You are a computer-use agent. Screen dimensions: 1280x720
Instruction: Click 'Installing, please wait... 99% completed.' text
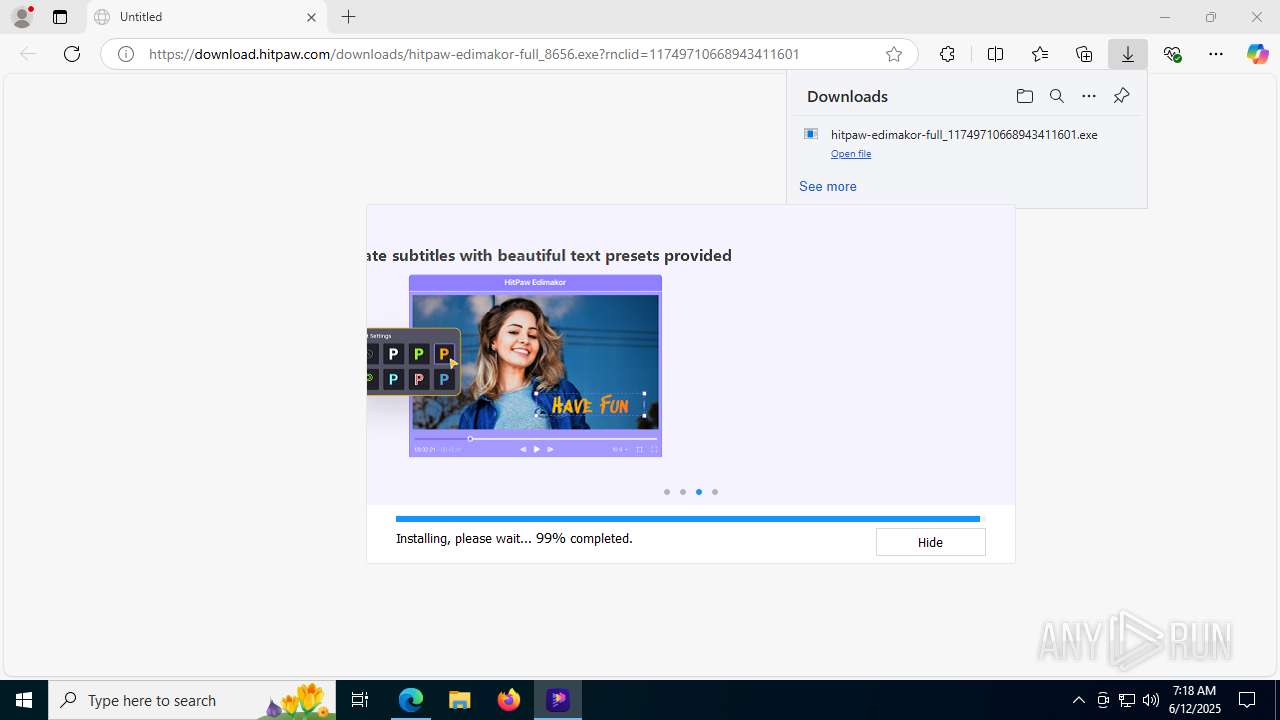click(x=514, y=538)
